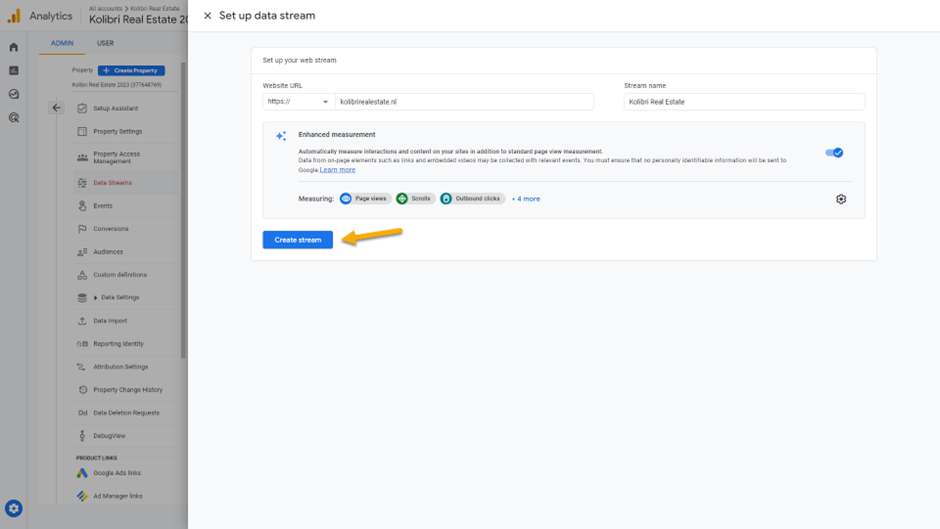Click the admin column scrollbar
This screenshot has width=940, height=529.
point(183,210)
